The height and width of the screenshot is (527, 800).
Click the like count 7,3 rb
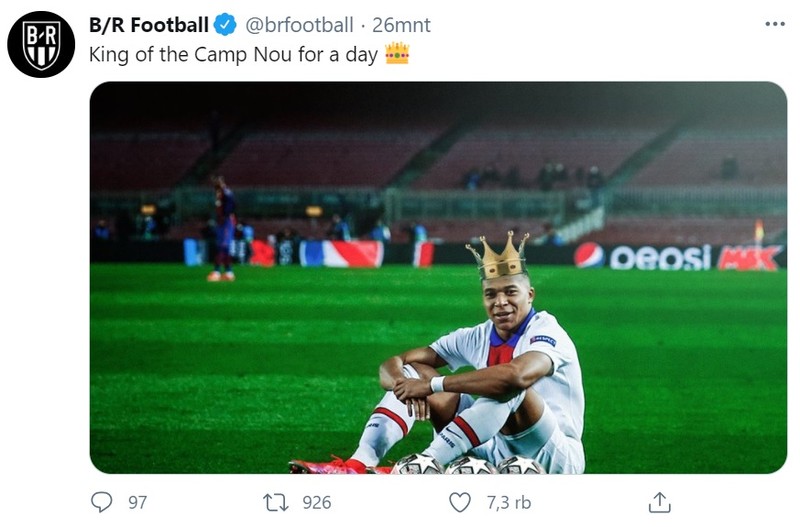pos(508,502)
